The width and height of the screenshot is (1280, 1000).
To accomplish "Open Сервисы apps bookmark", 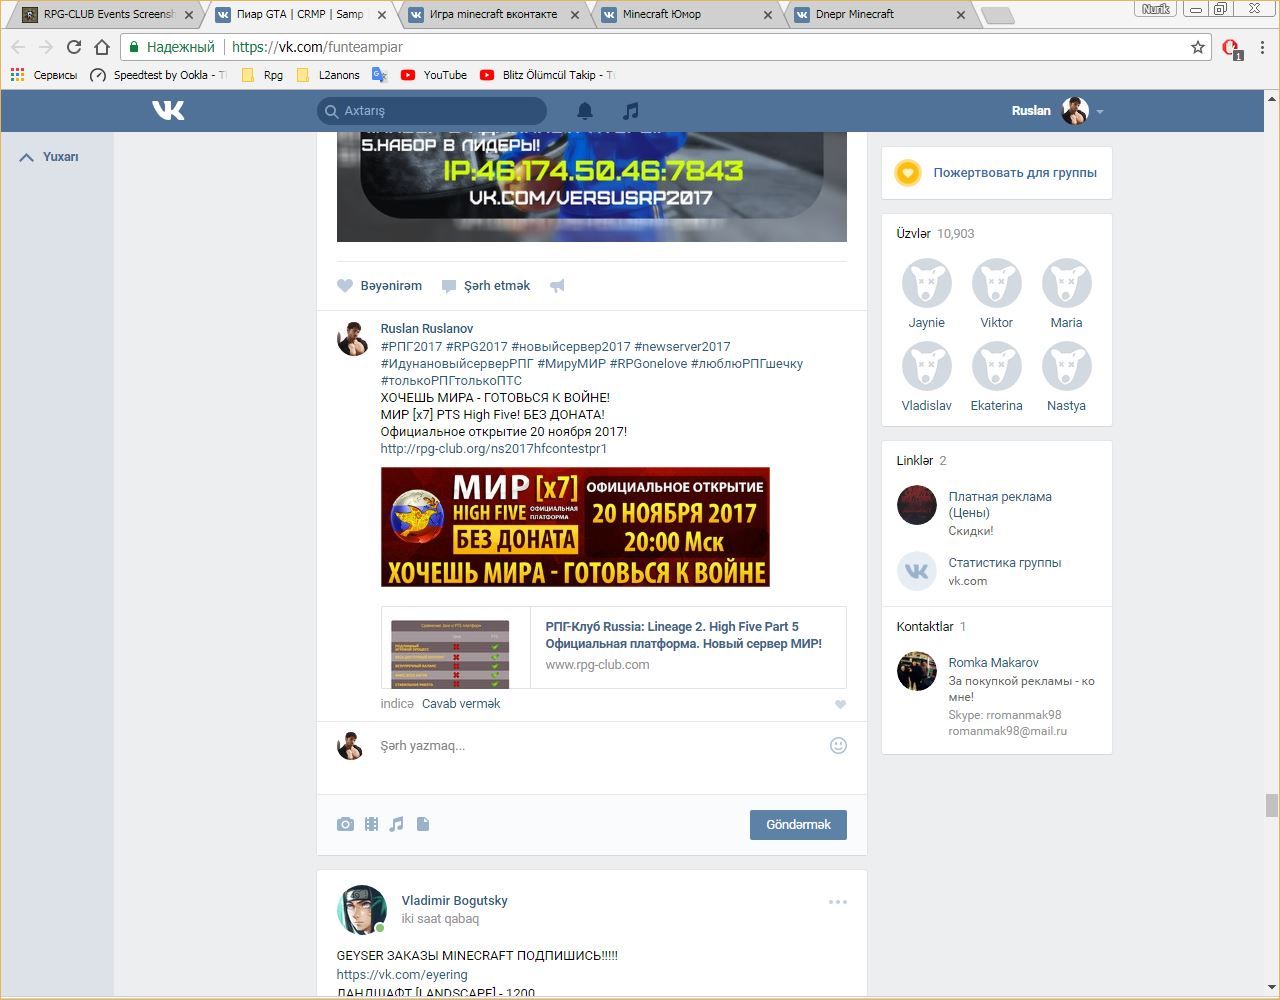I will 44,75.
